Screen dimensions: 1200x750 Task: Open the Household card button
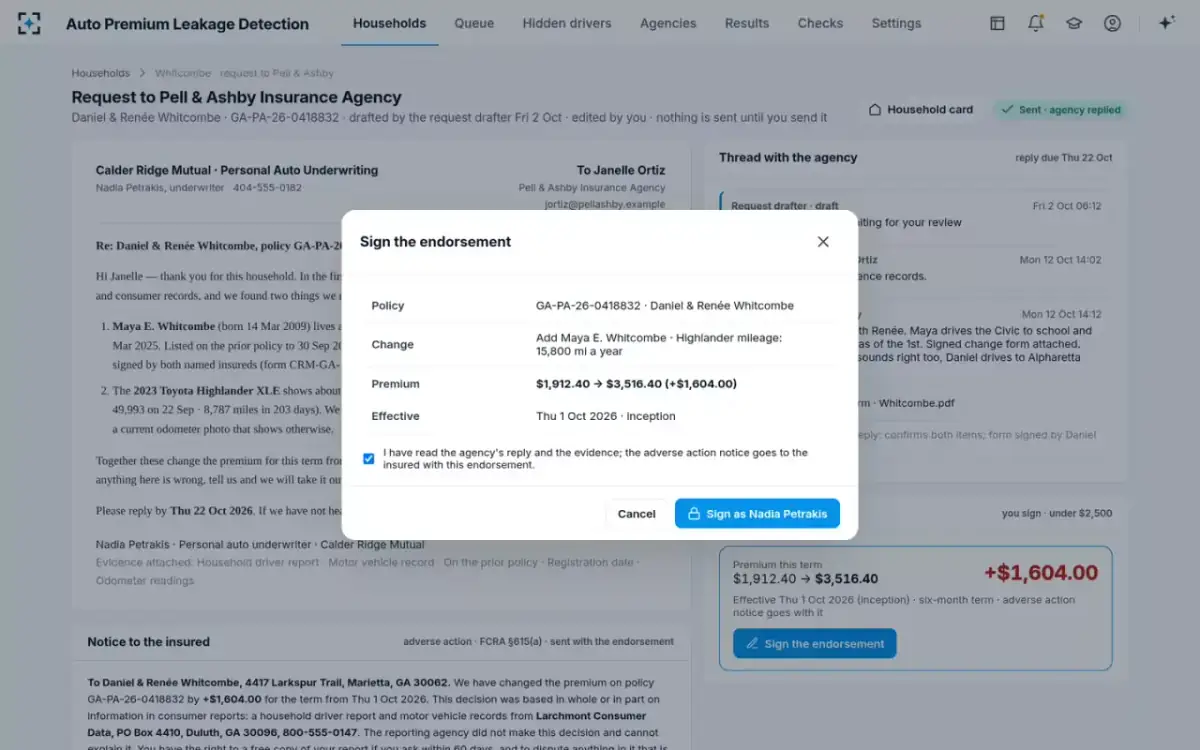coord(920,110)
